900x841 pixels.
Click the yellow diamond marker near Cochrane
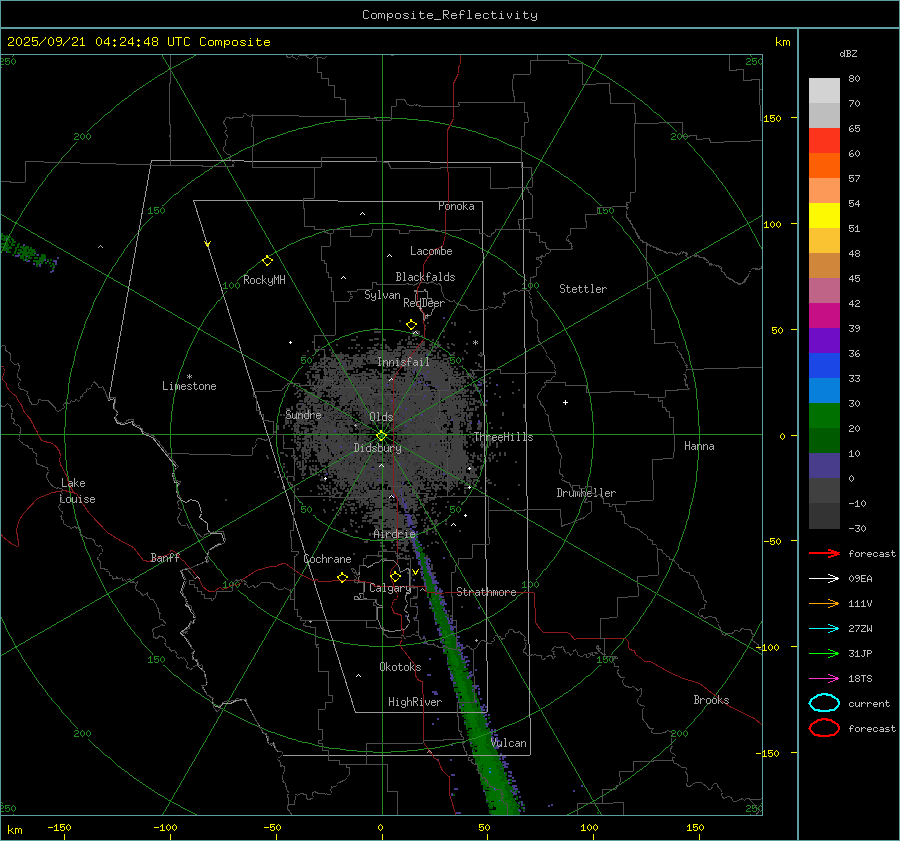[342, 577]
